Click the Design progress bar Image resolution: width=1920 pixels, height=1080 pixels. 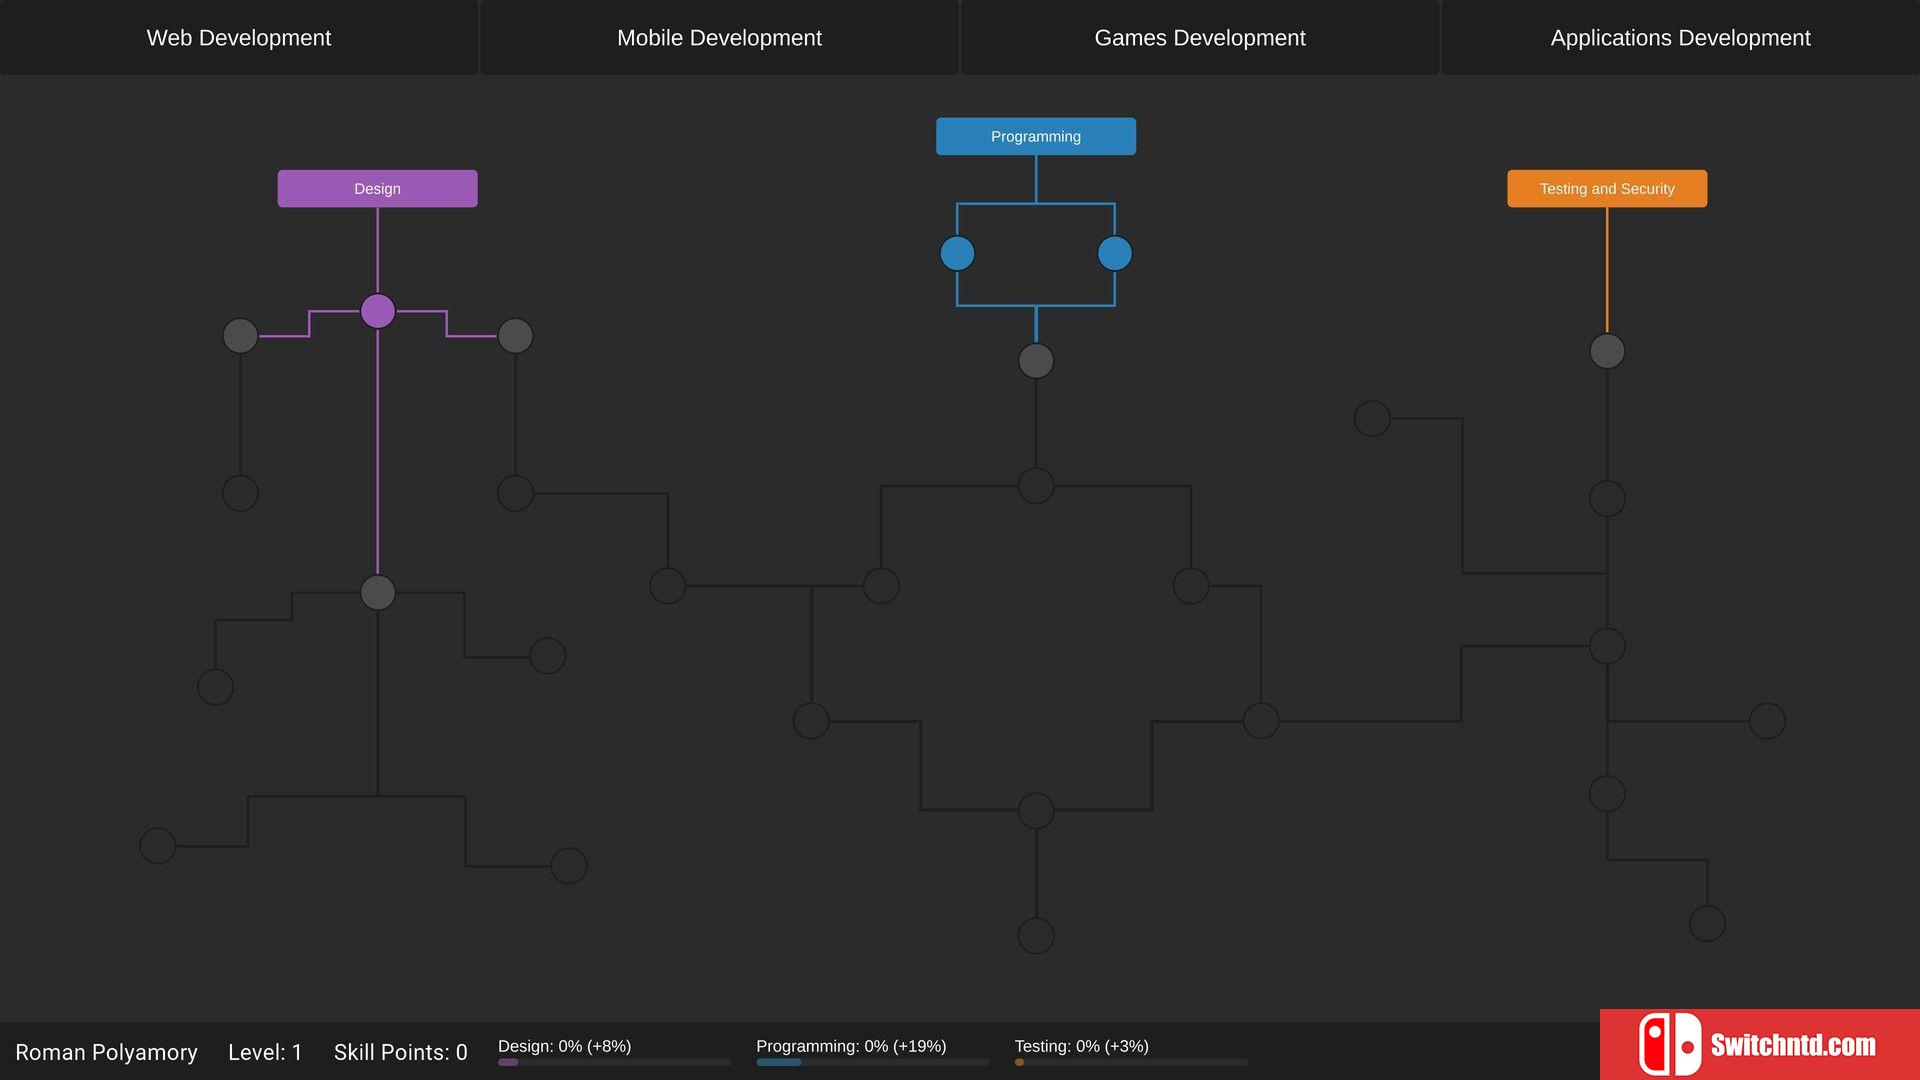coord(615,1063)
